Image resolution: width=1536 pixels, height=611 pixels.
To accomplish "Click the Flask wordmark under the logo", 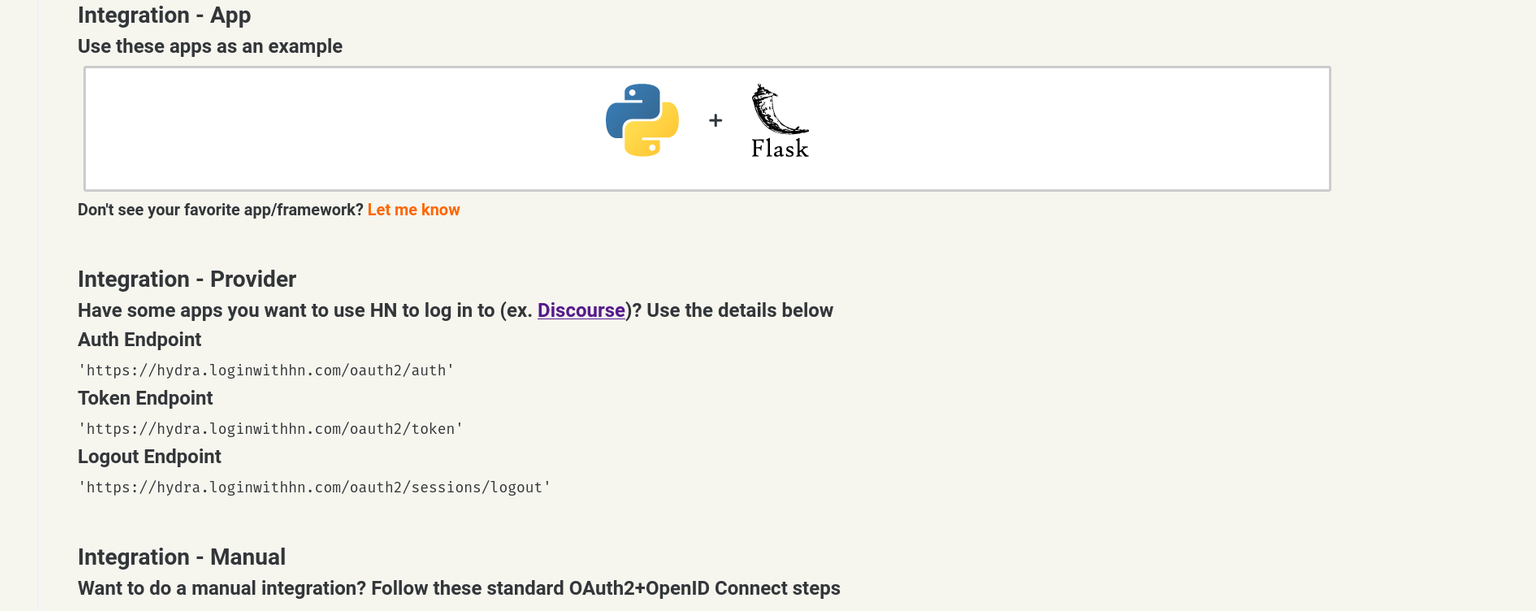I will coord(780,148).
